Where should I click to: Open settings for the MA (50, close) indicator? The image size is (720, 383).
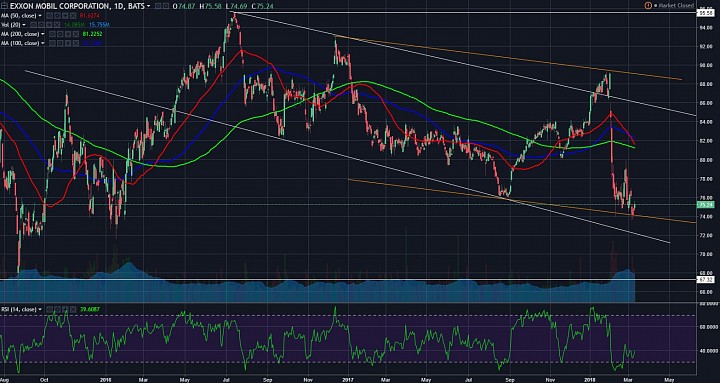[x=57, y=16]
